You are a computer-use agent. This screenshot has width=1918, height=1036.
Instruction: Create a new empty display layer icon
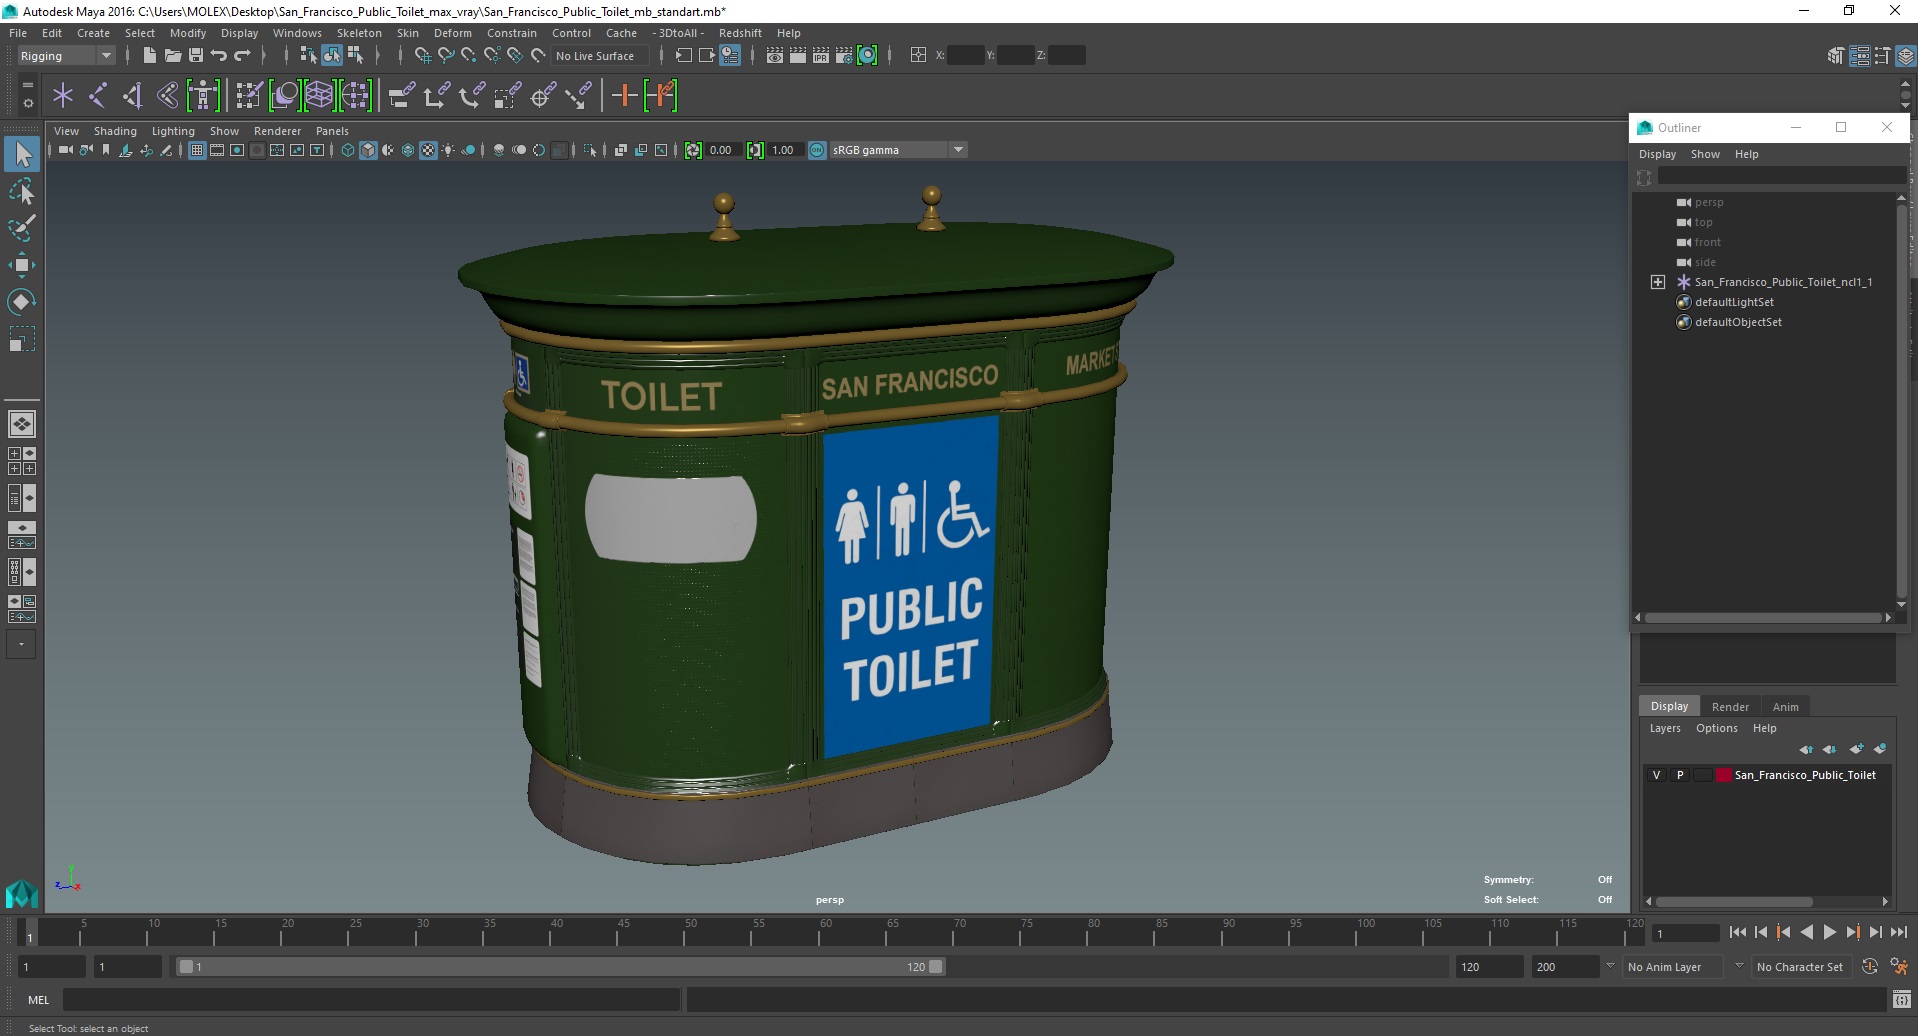1856,749
